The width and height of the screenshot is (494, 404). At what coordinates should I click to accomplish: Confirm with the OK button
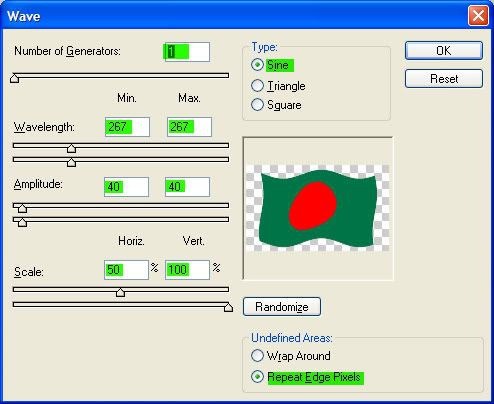[444, 51]
